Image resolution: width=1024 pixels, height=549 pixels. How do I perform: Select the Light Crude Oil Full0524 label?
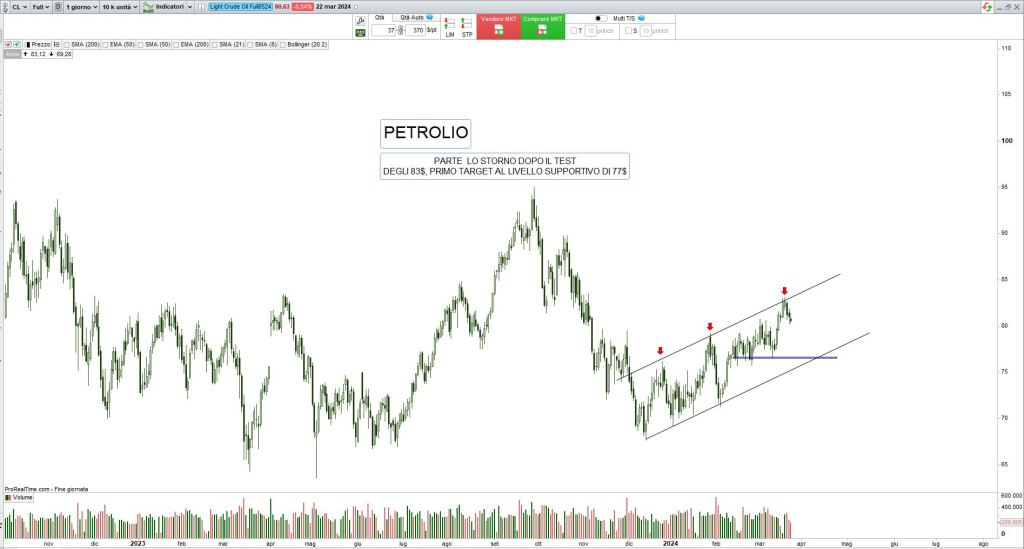point(240,7)
